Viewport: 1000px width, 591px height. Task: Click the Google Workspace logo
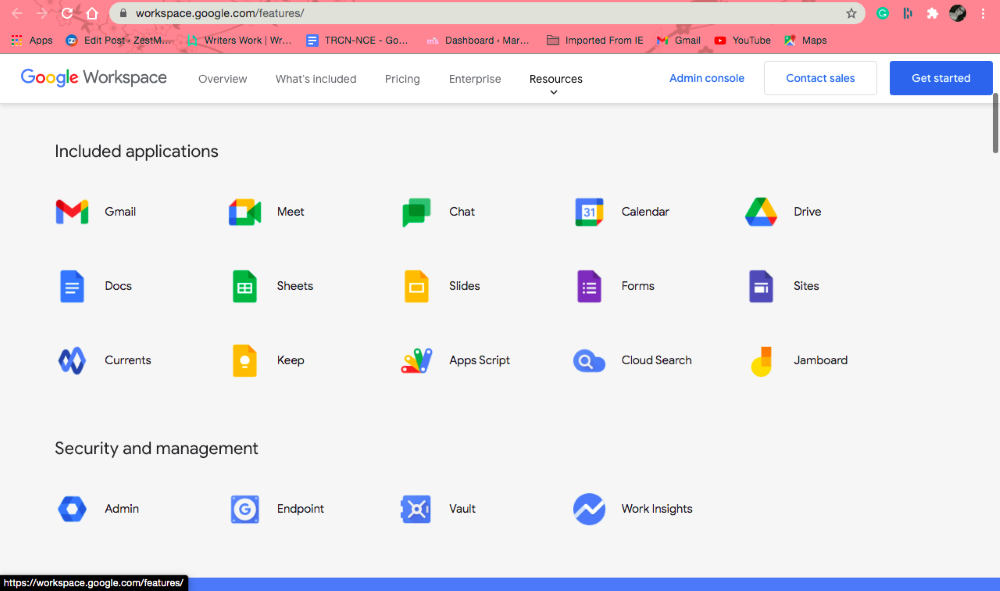[94, 78]
